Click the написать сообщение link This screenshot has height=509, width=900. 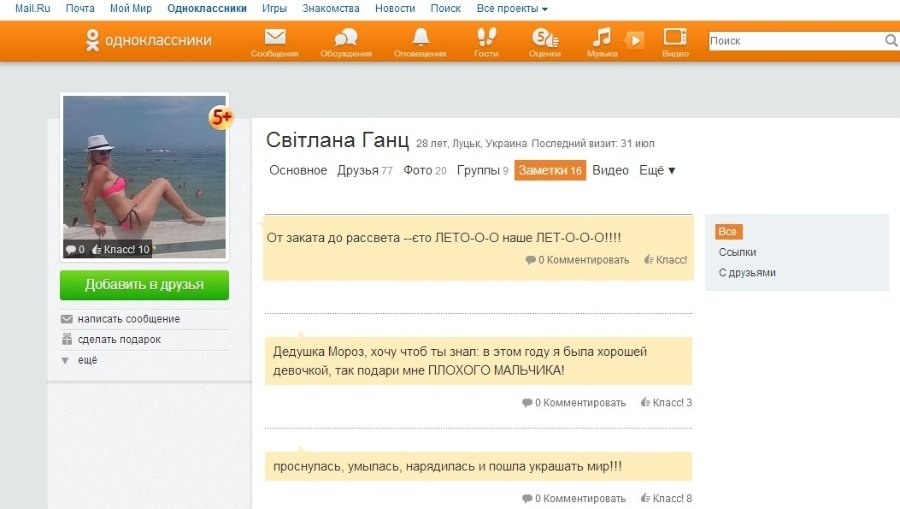point(128,319)
